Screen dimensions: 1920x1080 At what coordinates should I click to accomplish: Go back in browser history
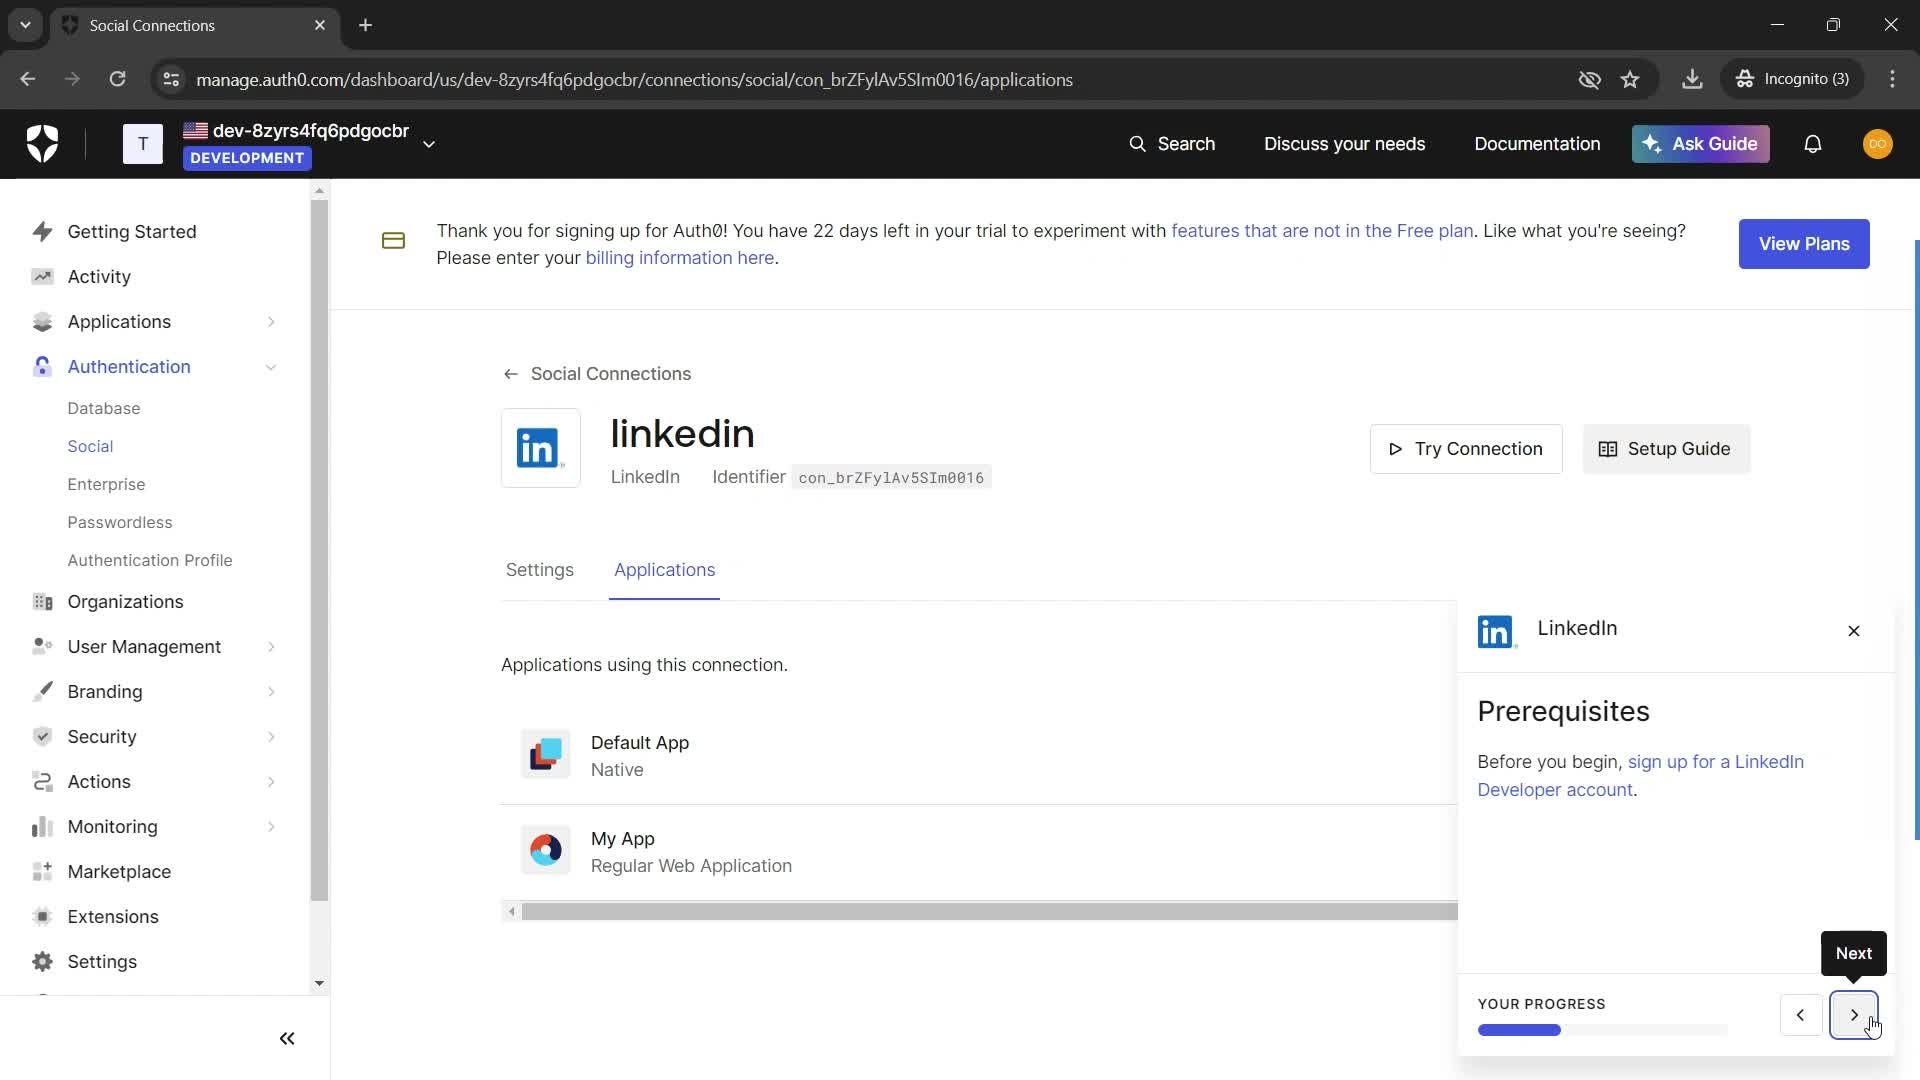[27, 79]
